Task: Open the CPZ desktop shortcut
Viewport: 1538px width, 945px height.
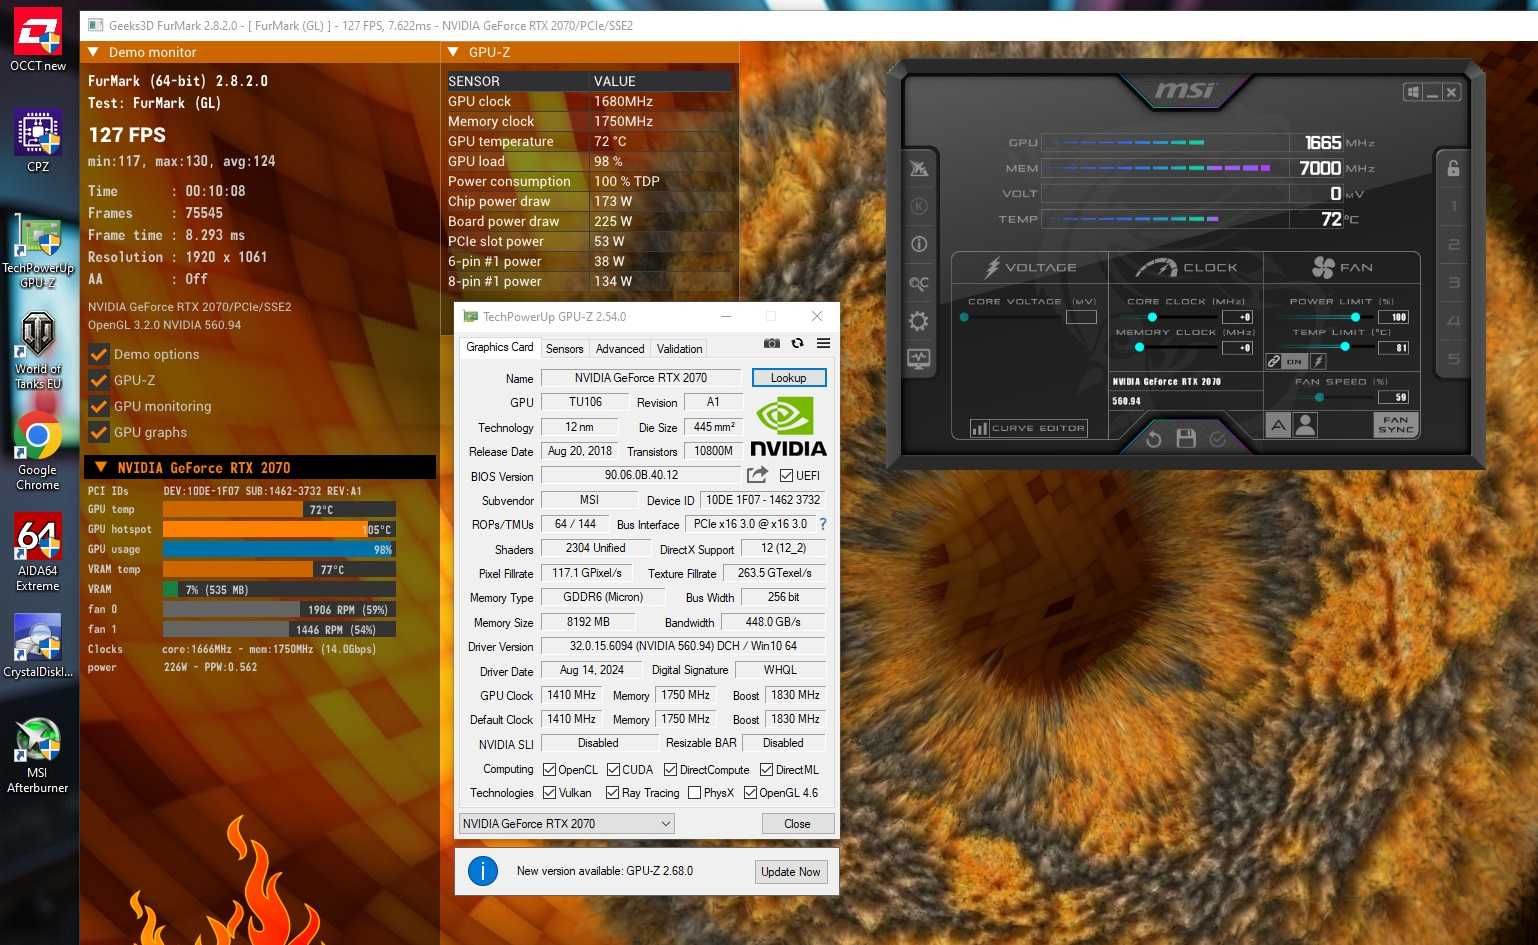Action: click(38, 140)
